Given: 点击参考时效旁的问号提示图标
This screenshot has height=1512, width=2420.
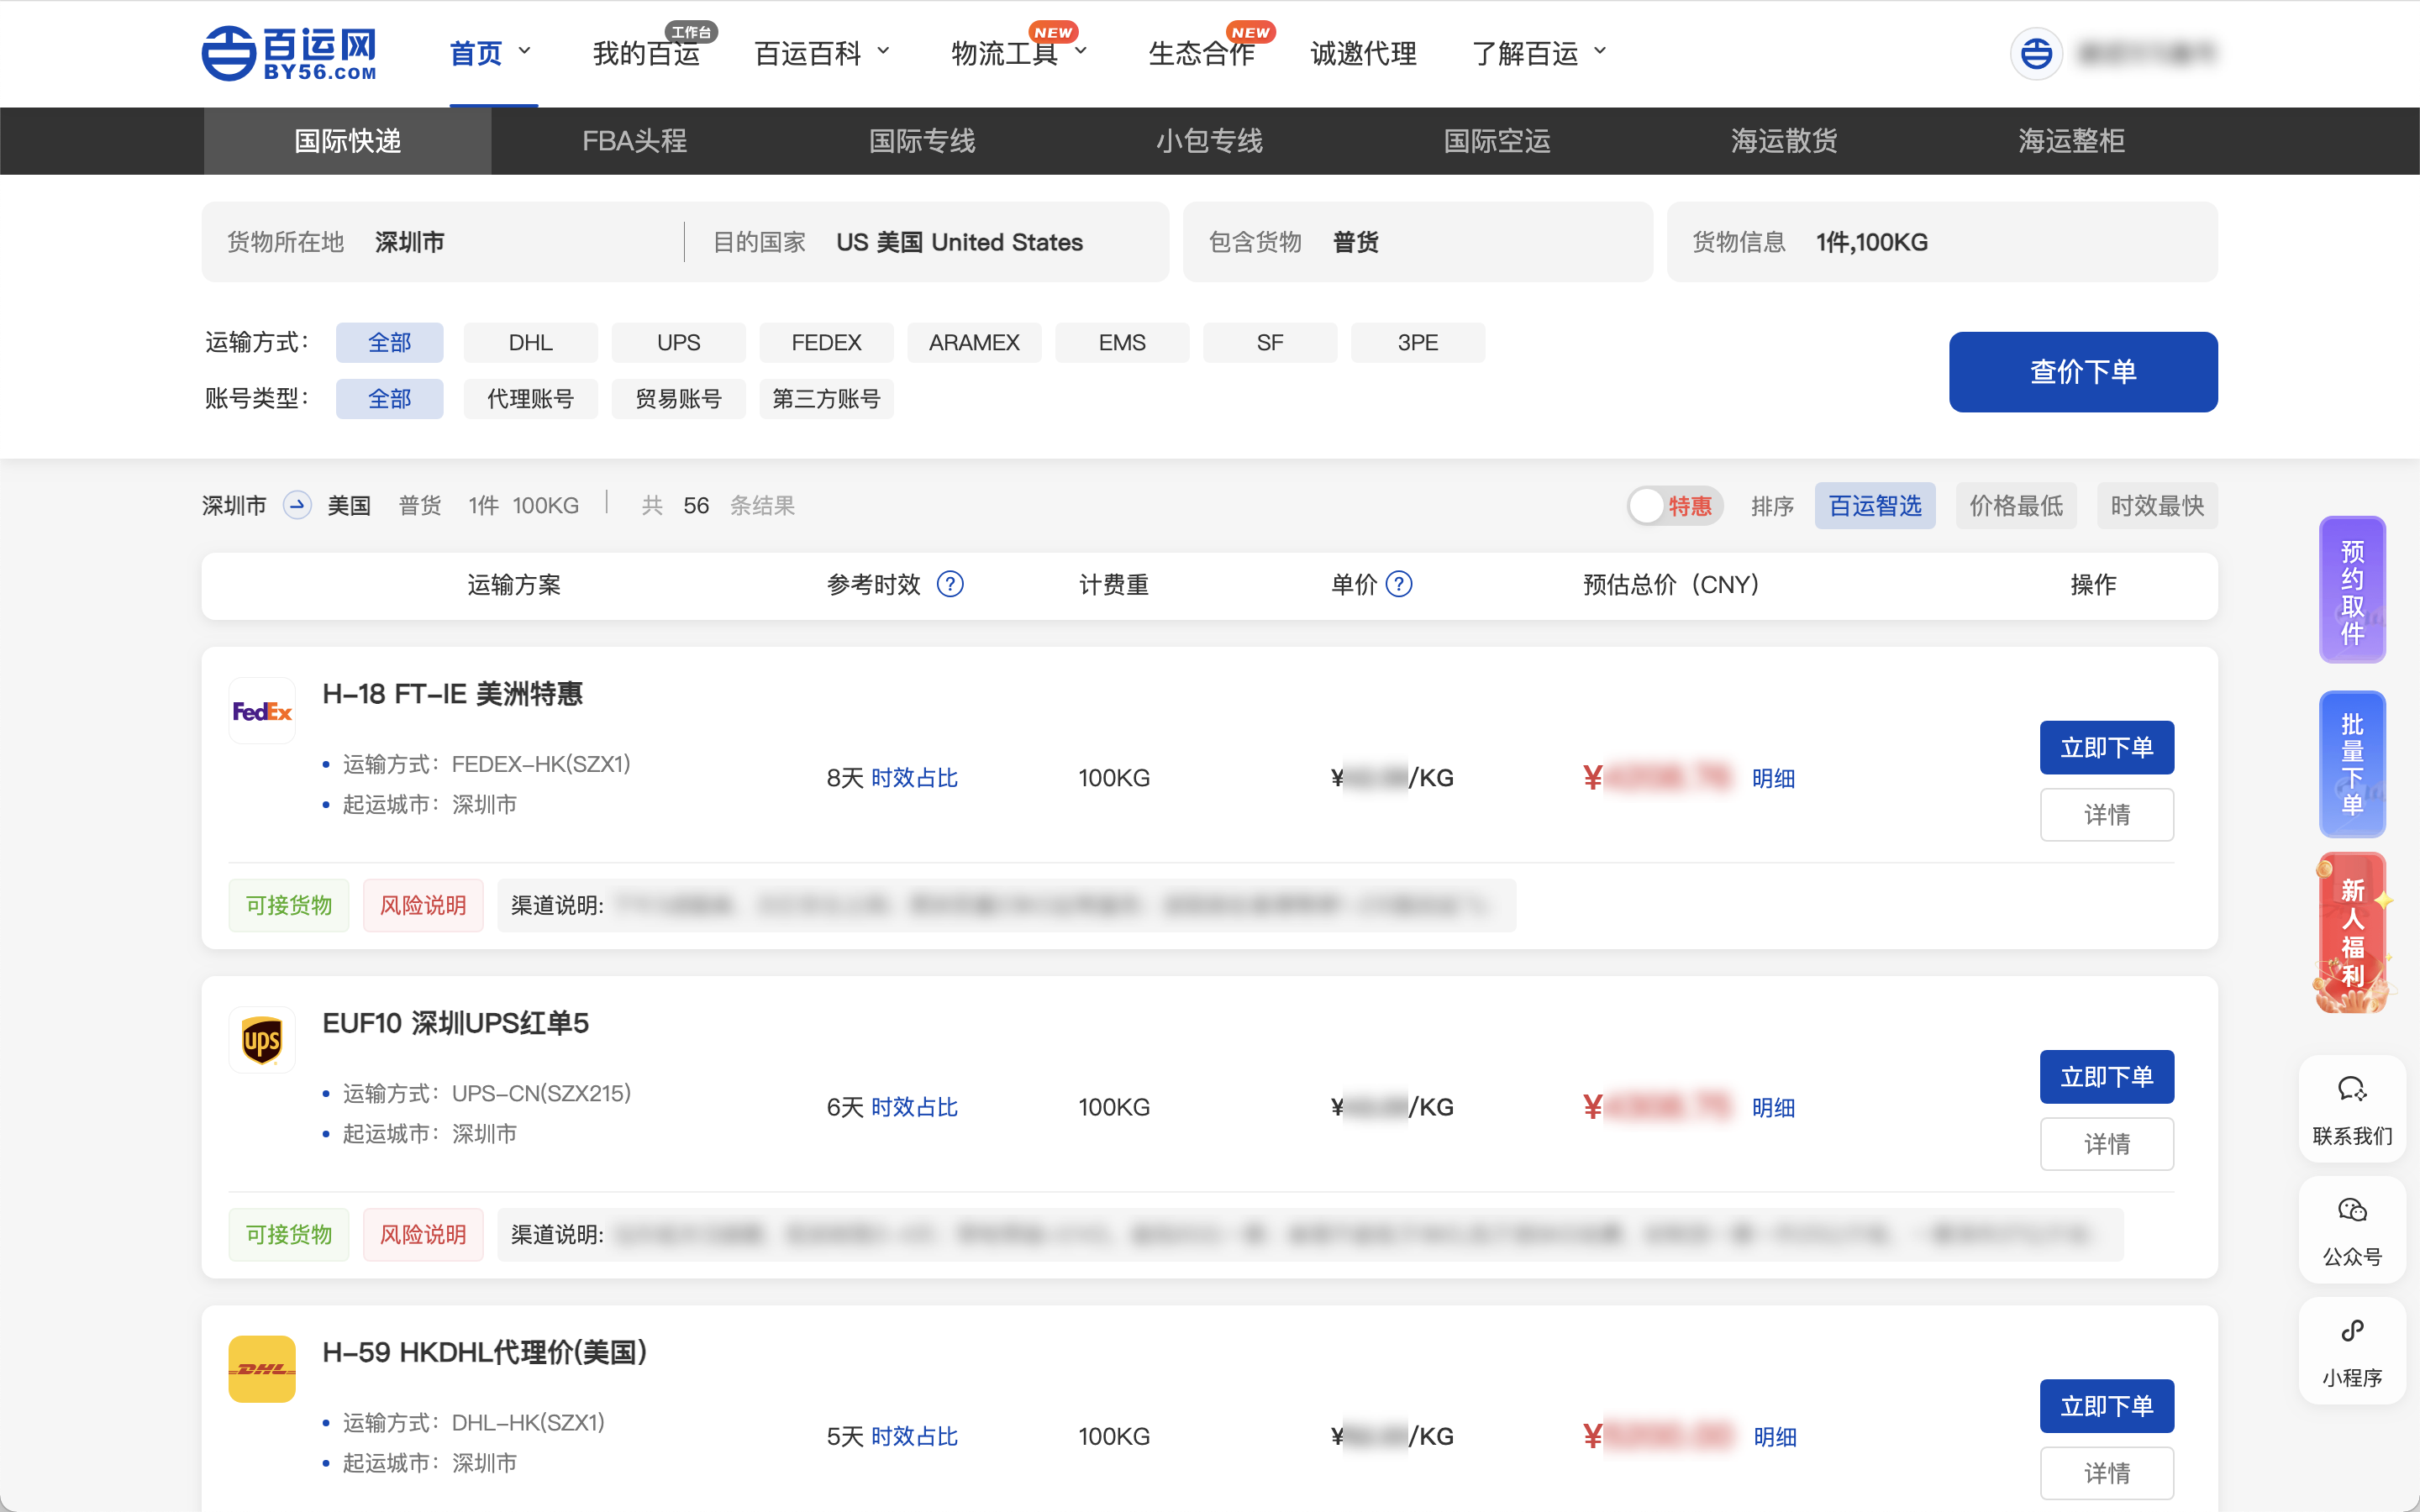Looking at the screenshot, I should (x=950, y=584).
